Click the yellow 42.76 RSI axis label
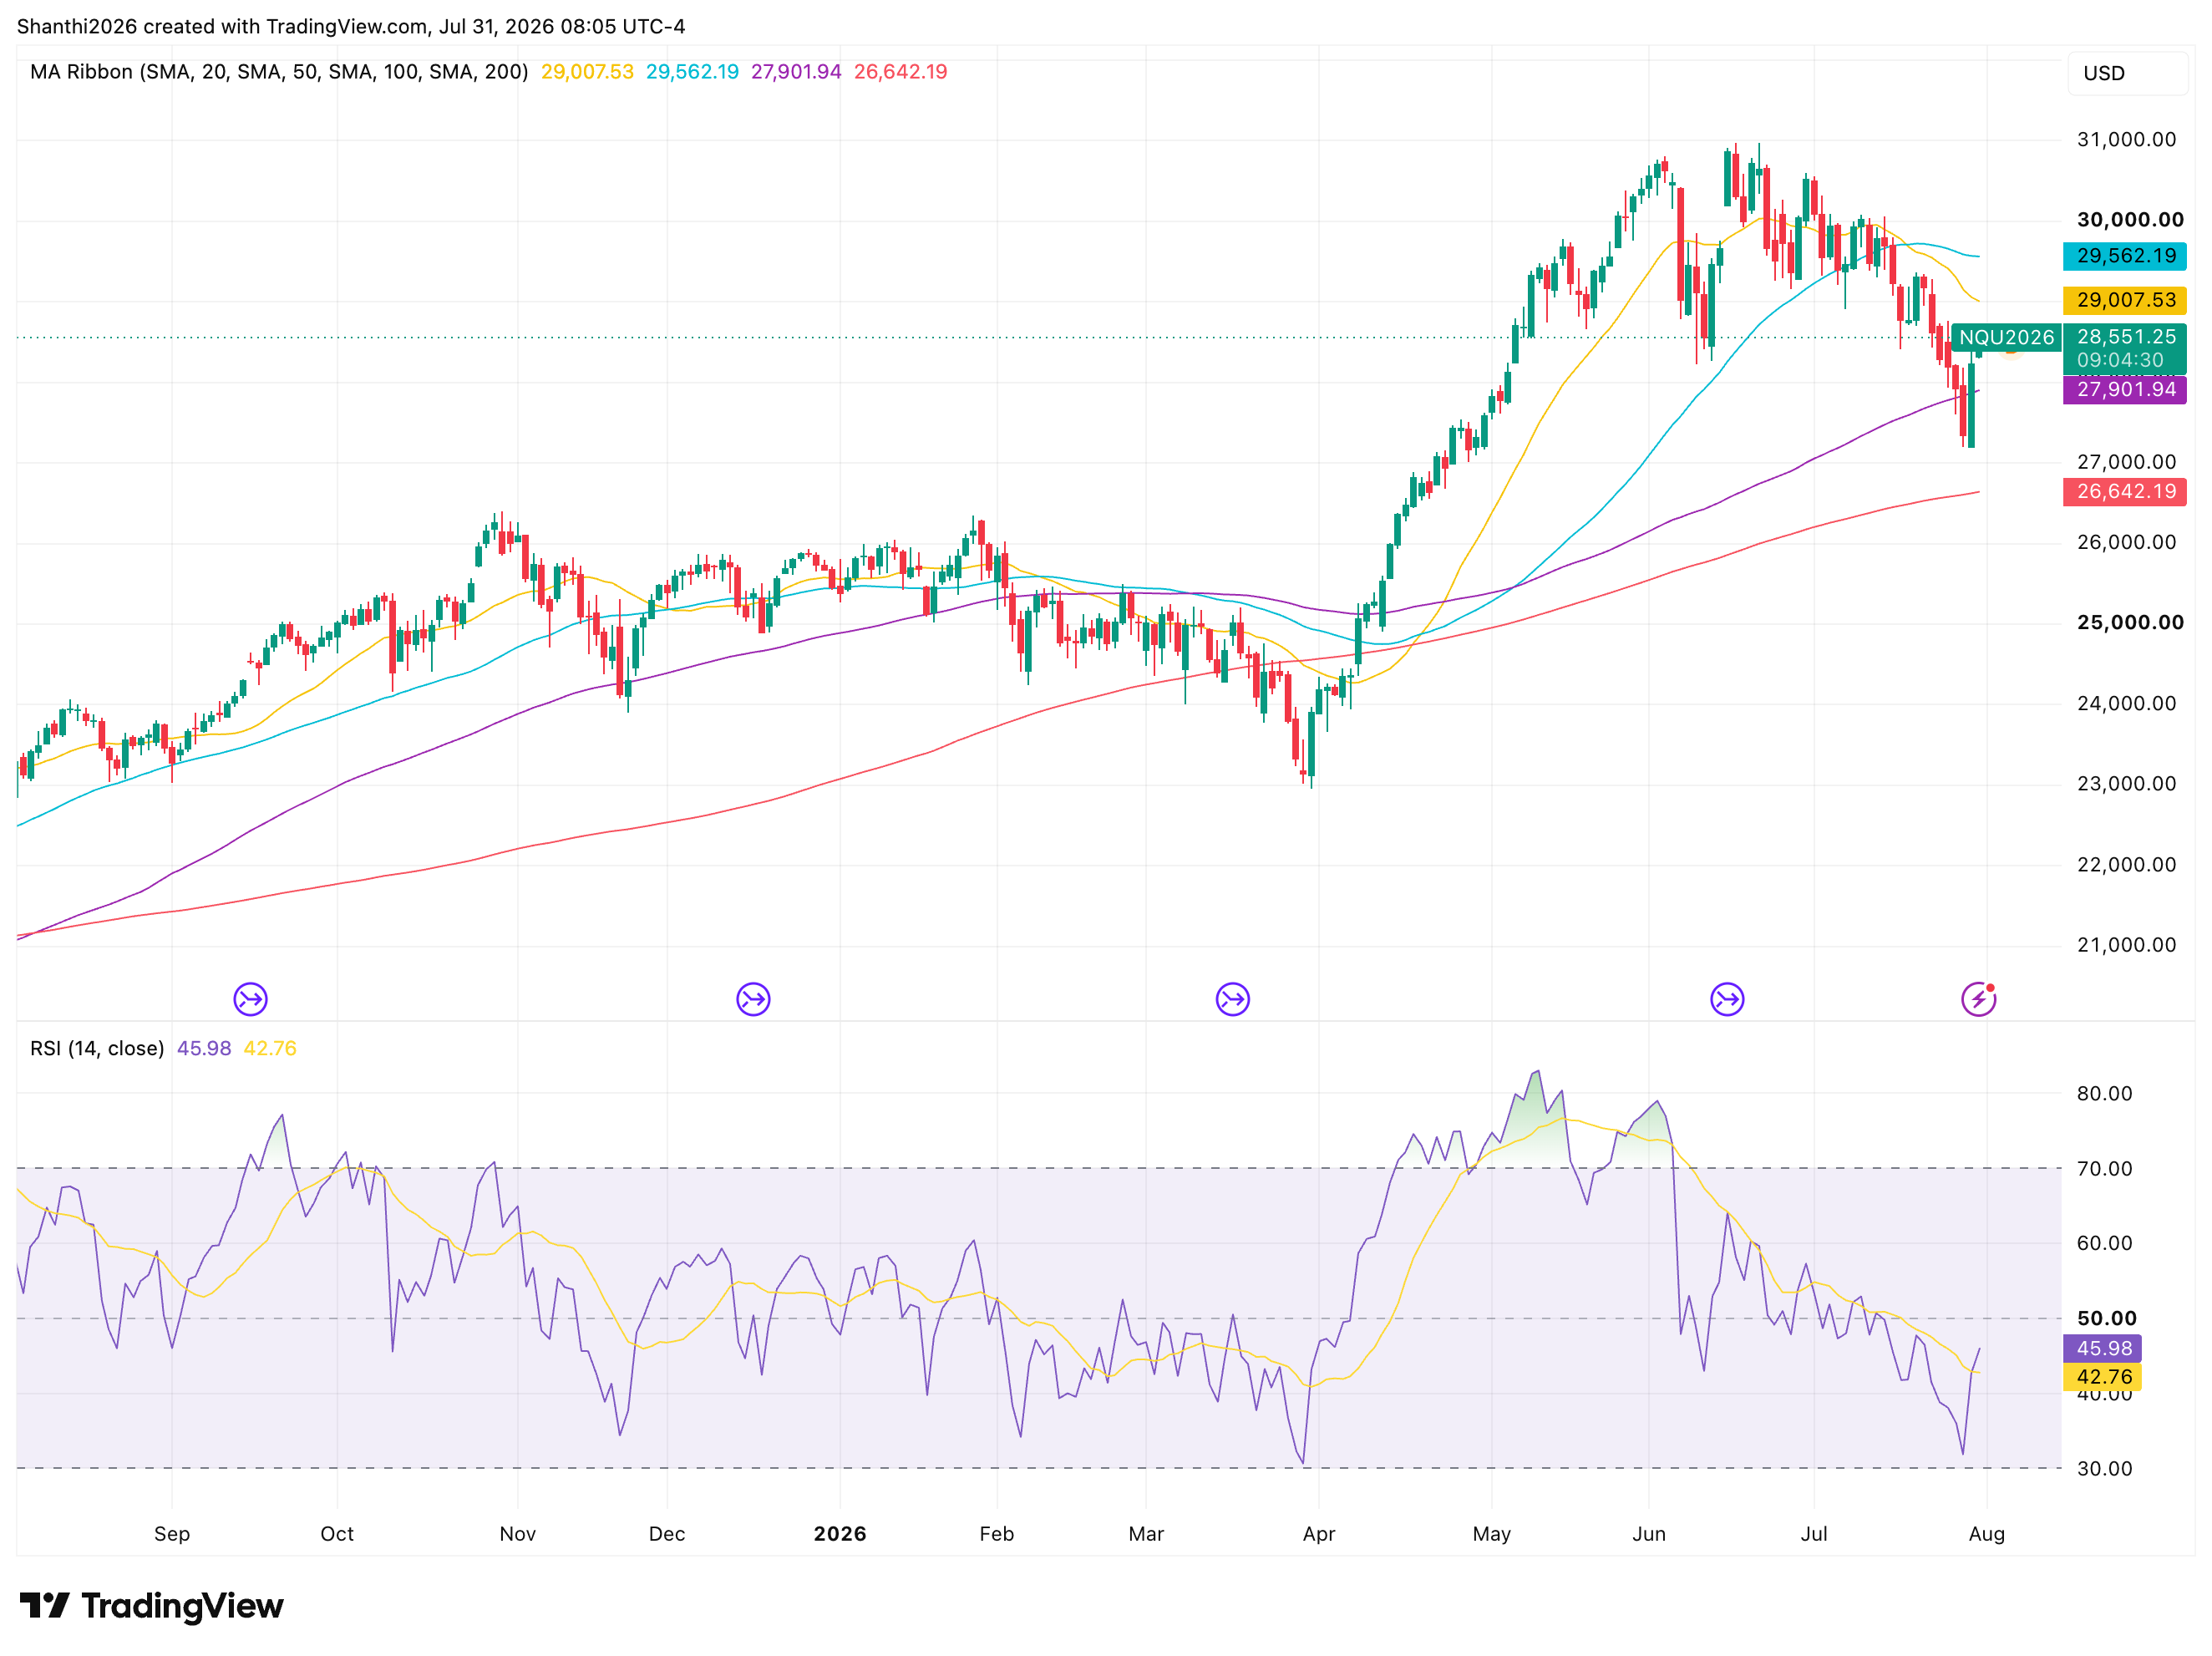 click(x=2103, y=1377)
